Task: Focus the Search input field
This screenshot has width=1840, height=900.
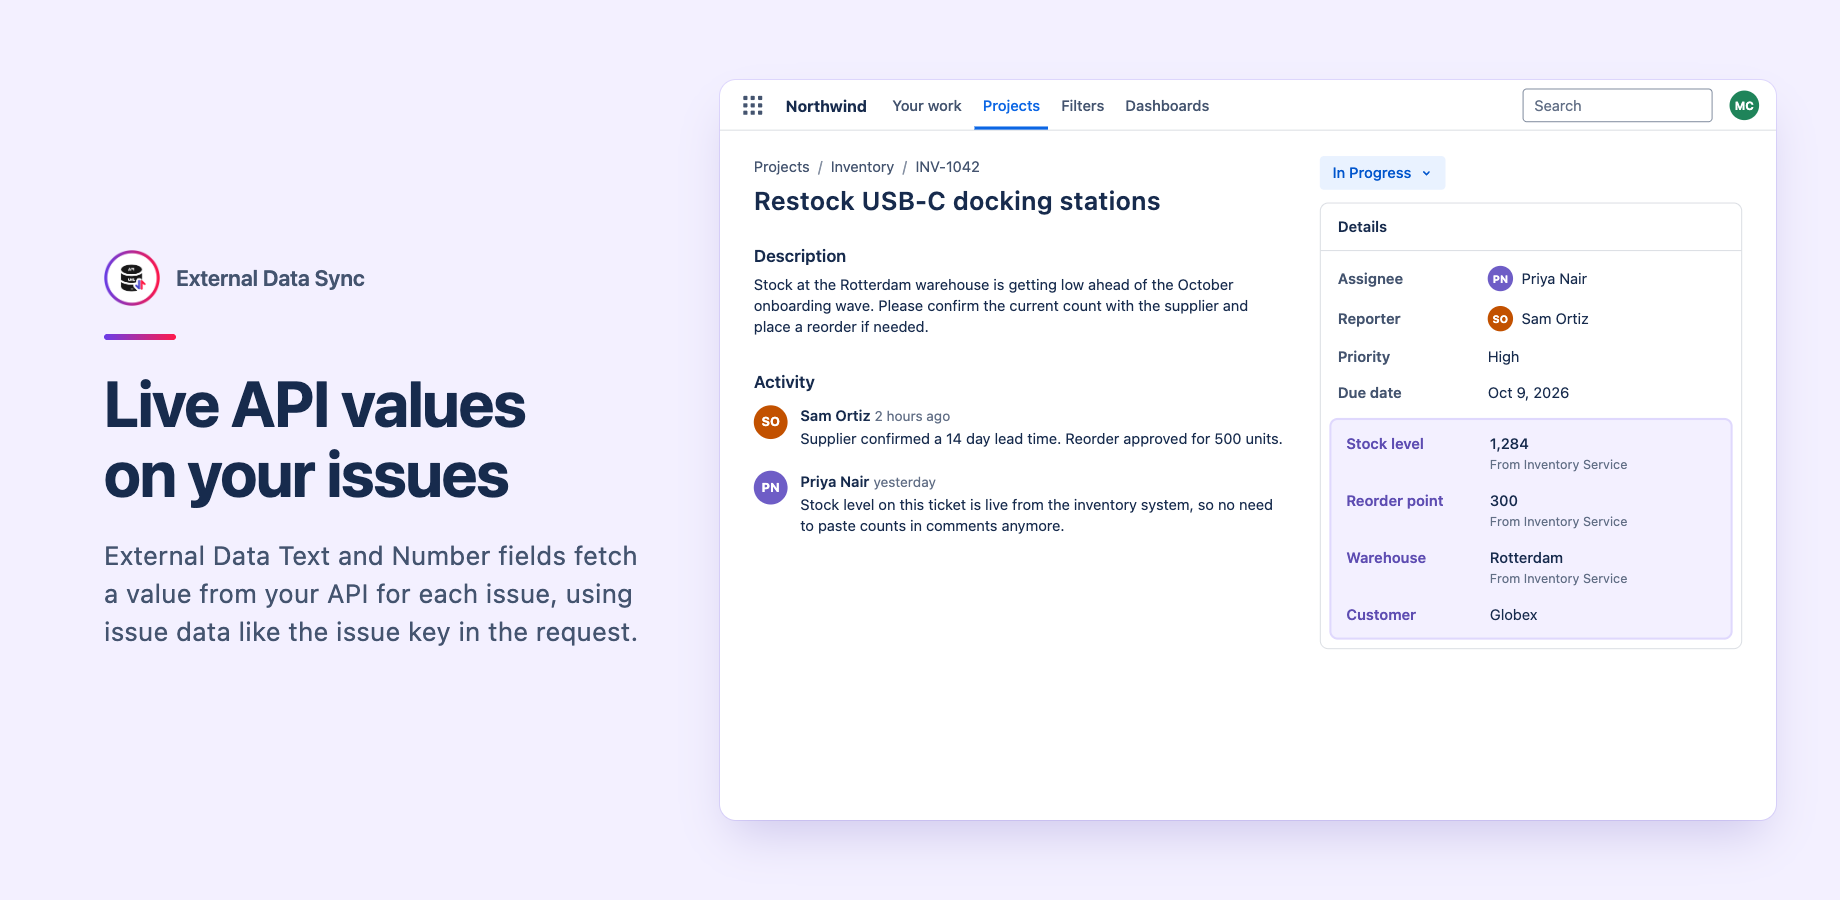Action: tap(1617, 106)
